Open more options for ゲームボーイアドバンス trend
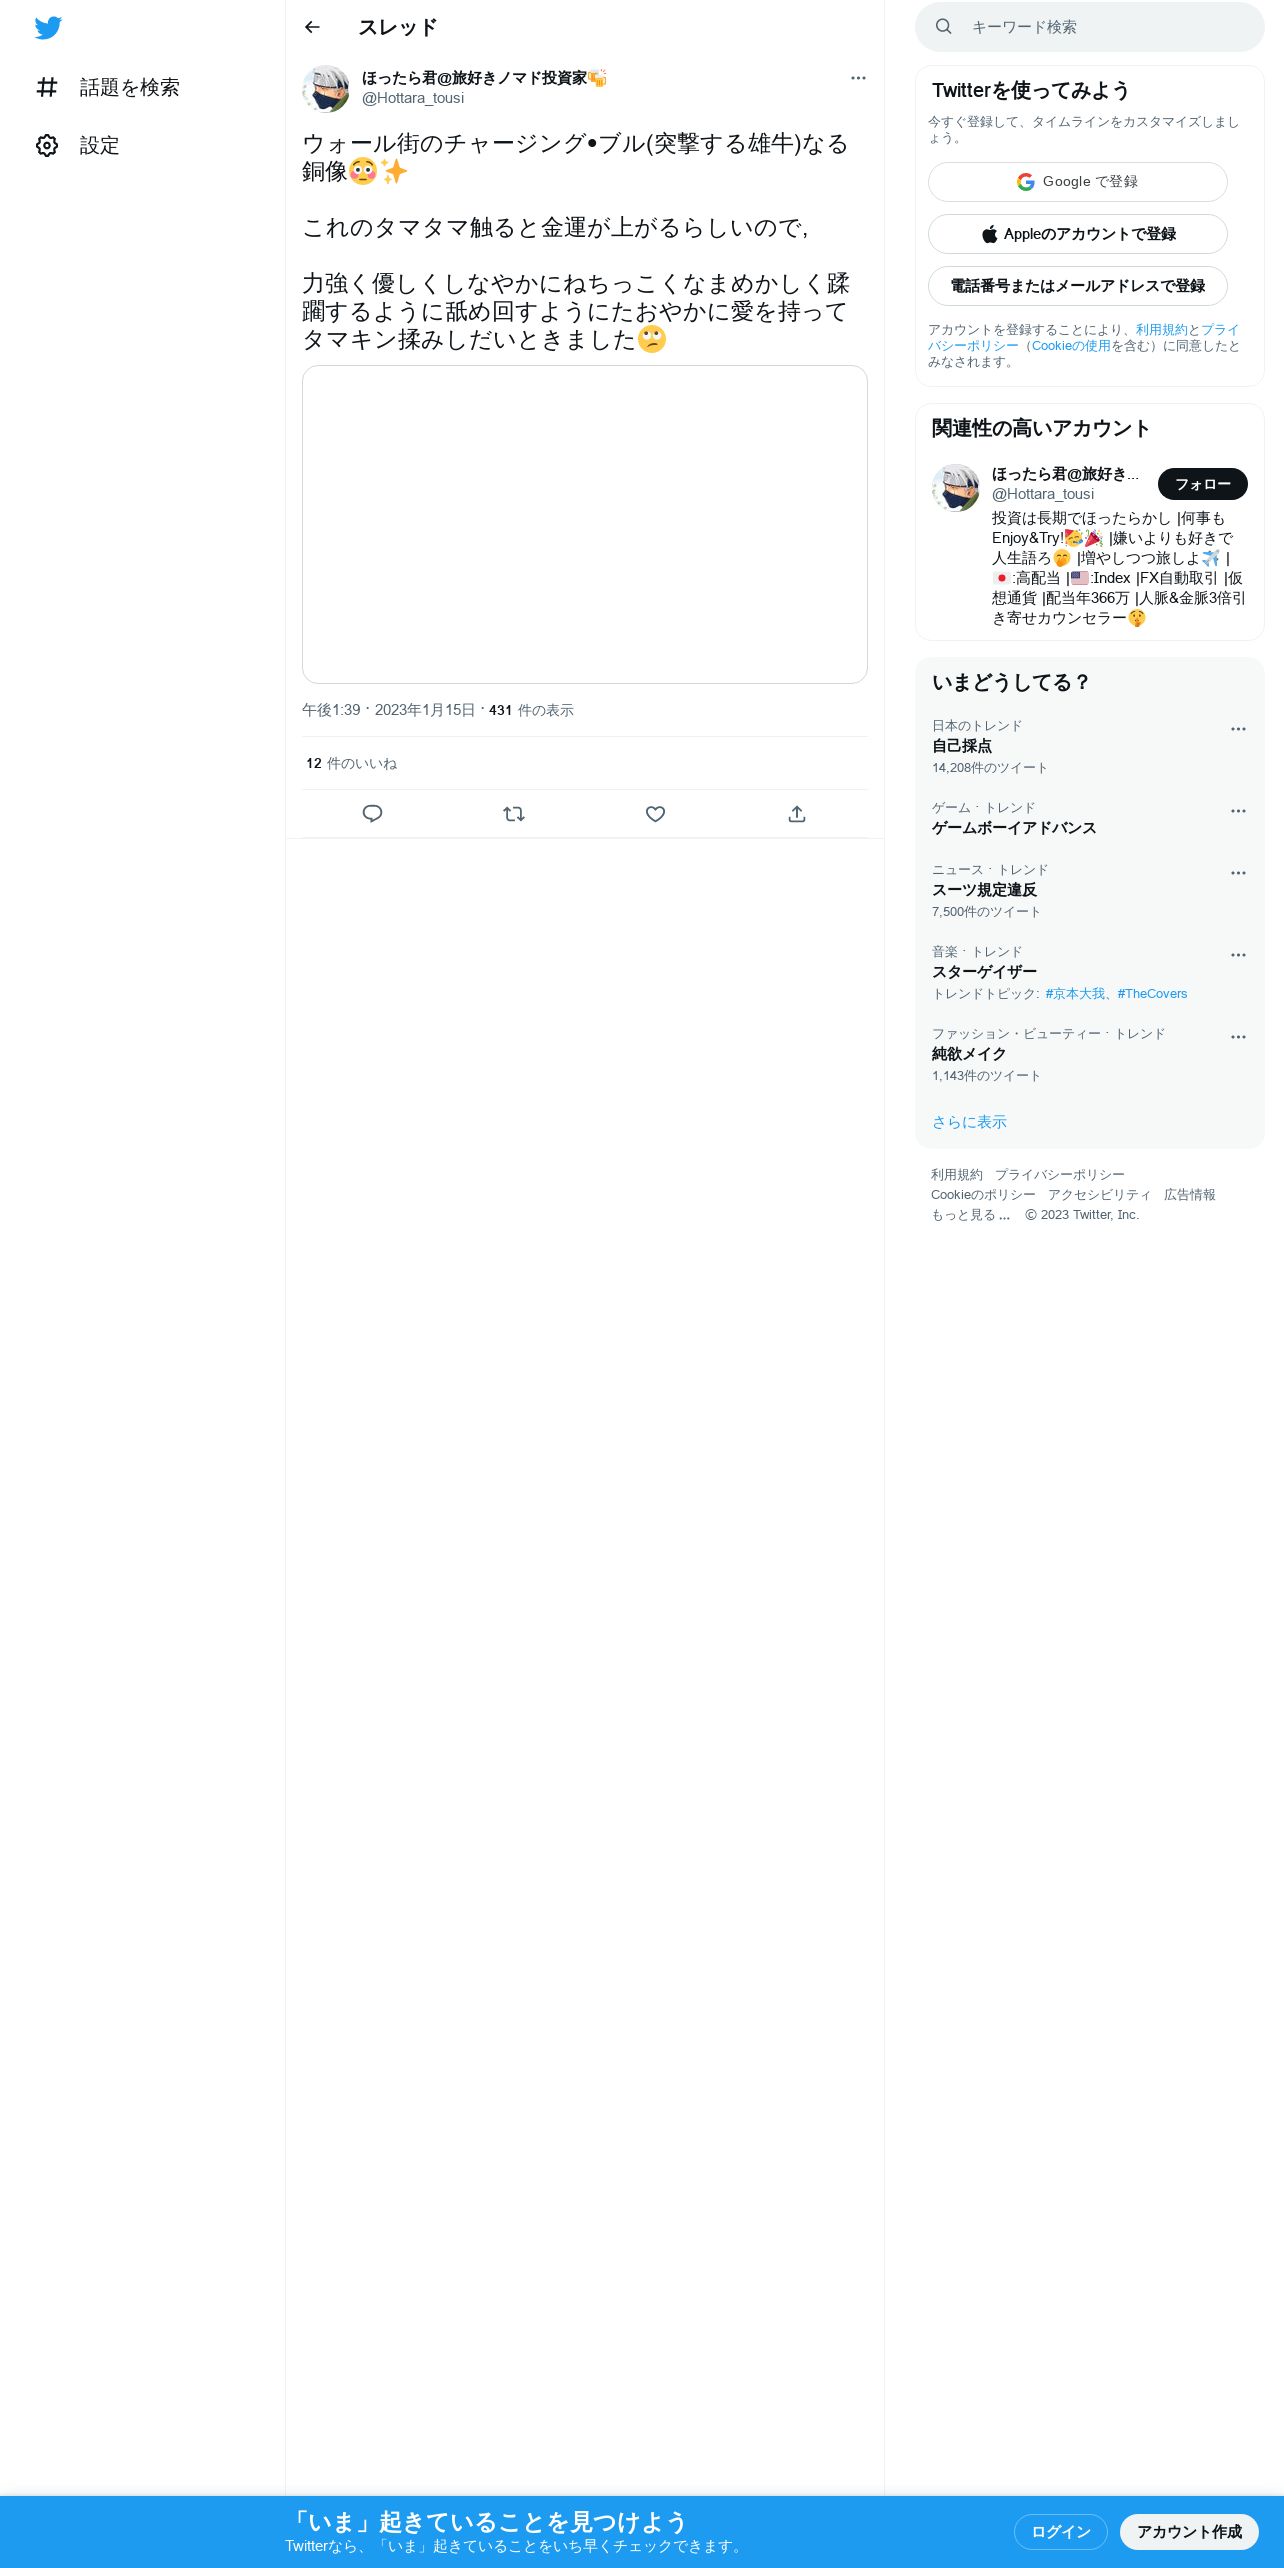The image size is (1284, 2568). (x=1238, y=811)
